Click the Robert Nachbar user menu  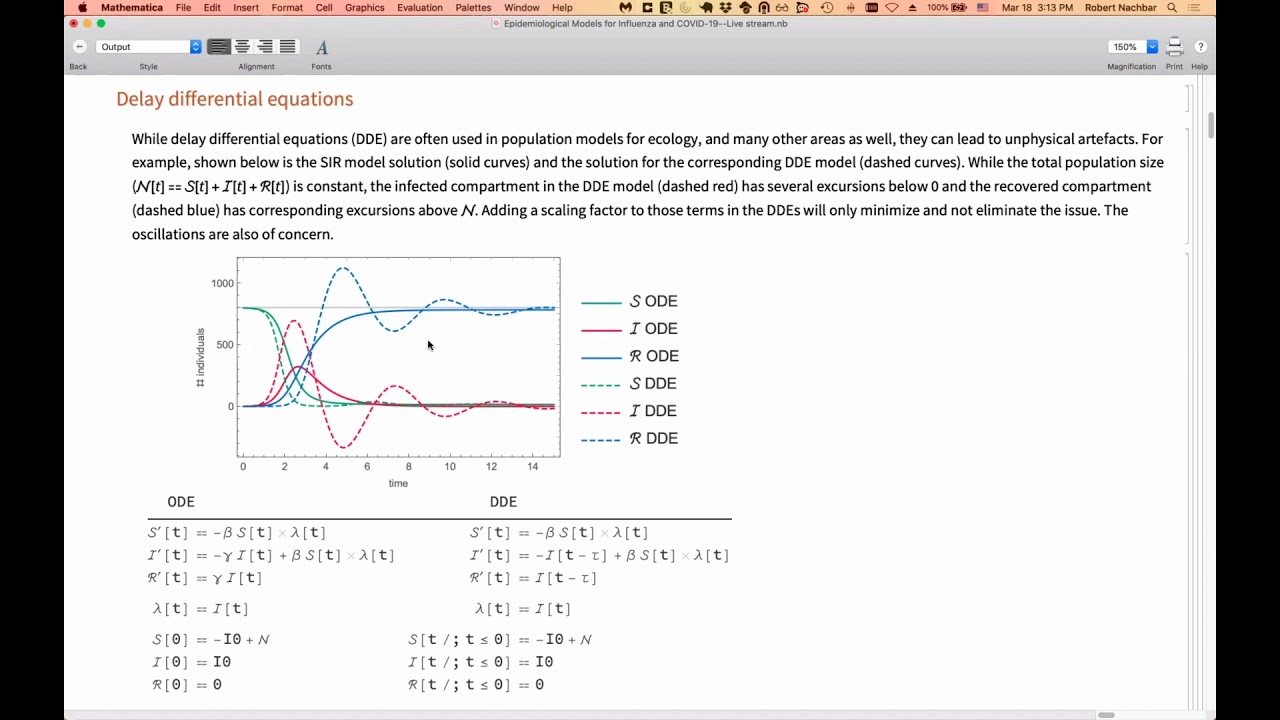coord(1119,8)
